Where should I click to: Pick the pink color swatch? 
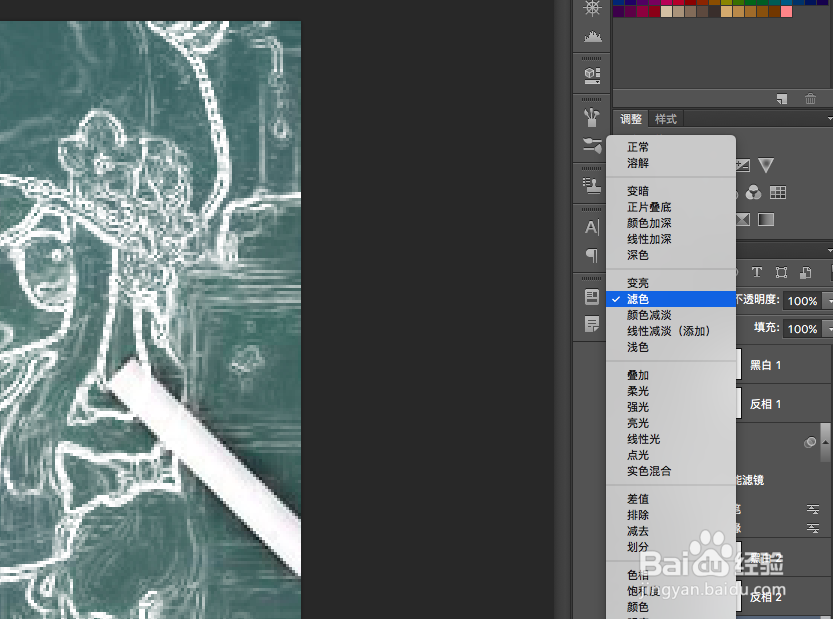(x=786, y=11)
